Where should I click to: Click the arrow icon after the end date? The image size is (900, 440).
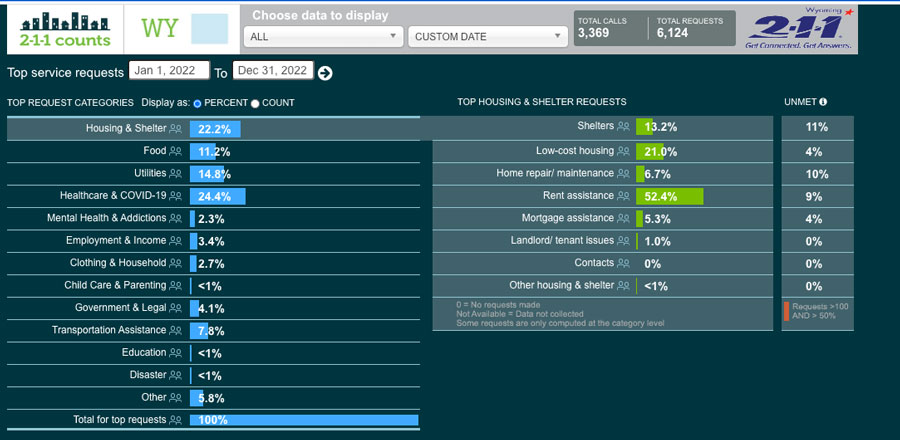(325, 72)
